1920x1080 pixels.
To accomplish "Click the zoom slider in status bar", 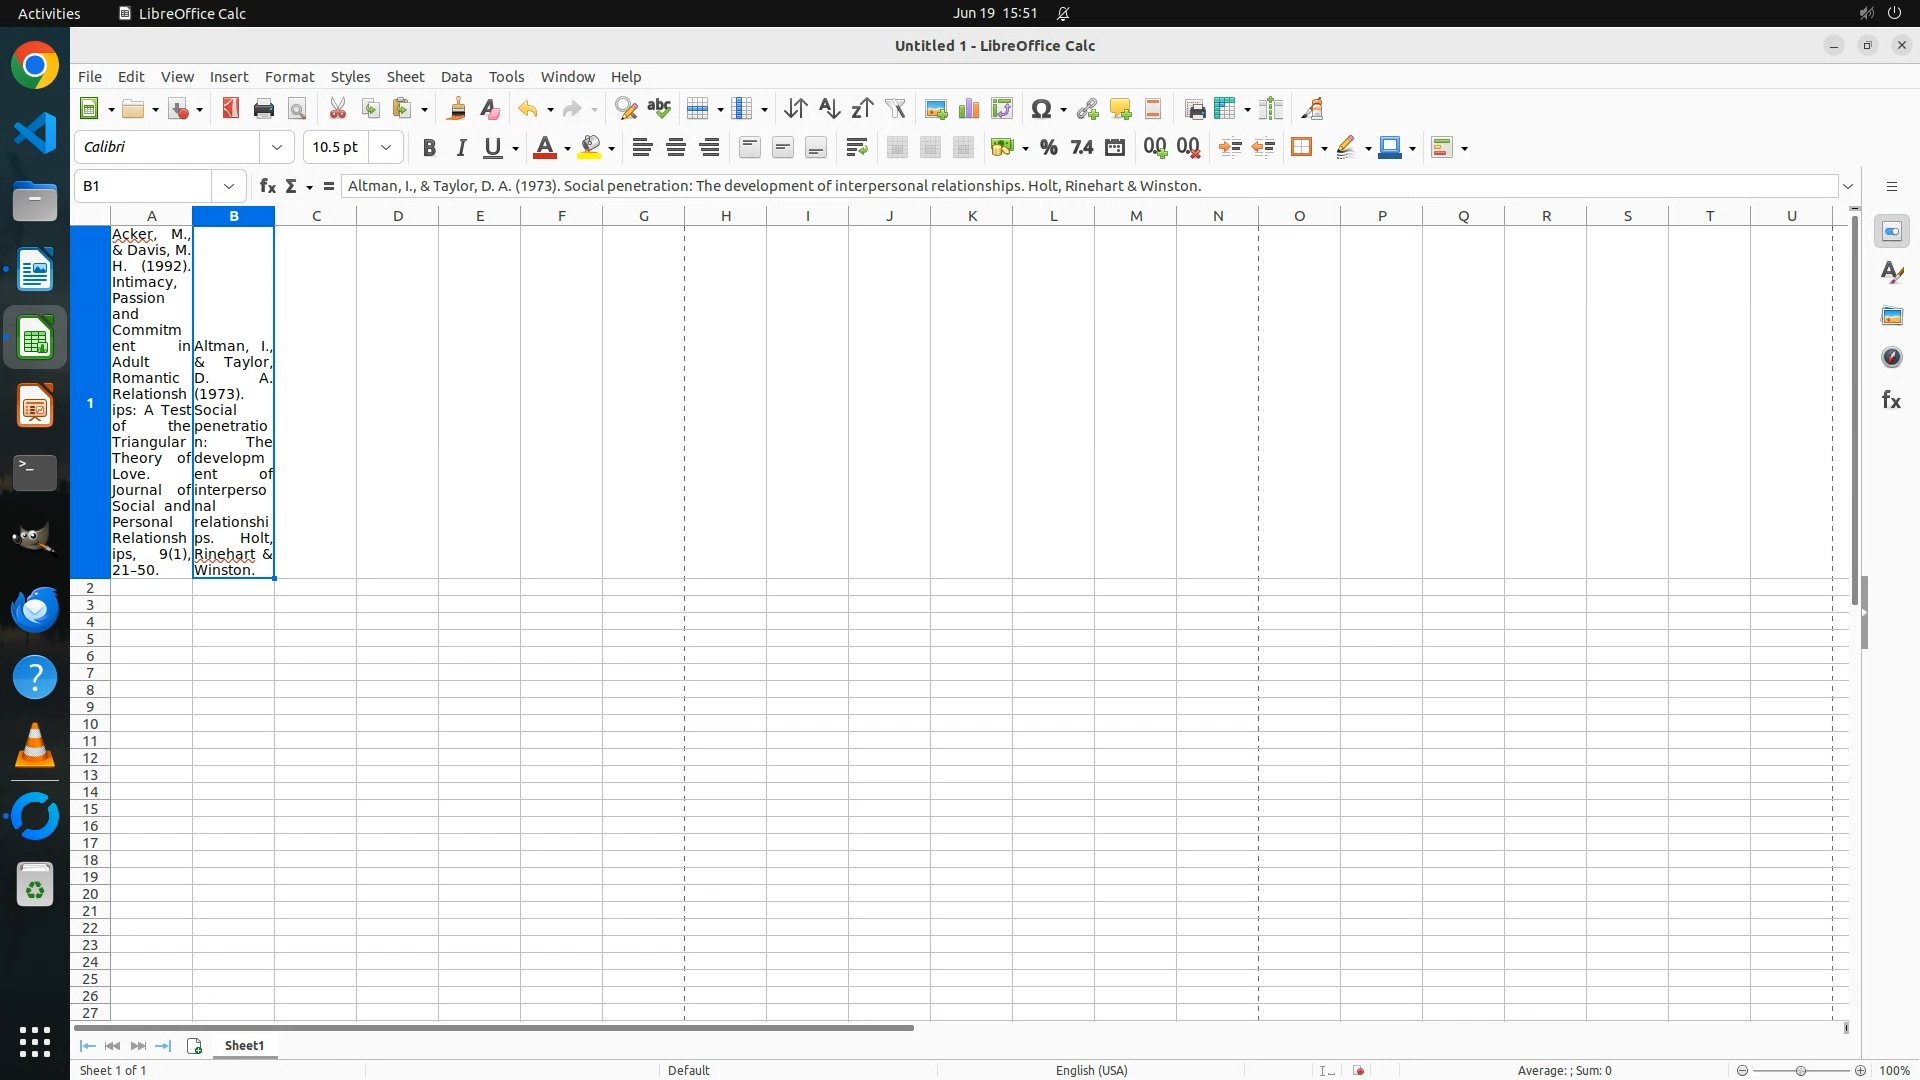I will (1800, 1070).
